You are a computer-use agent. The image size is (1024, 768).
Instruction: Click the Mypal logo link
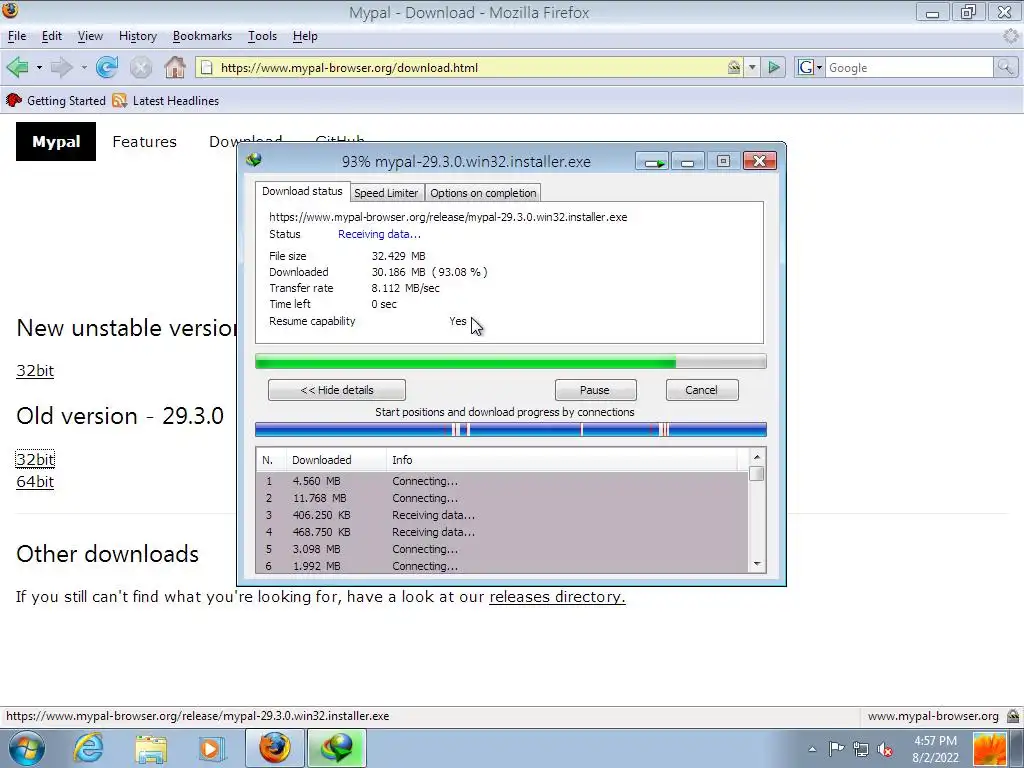click(56, 142)
